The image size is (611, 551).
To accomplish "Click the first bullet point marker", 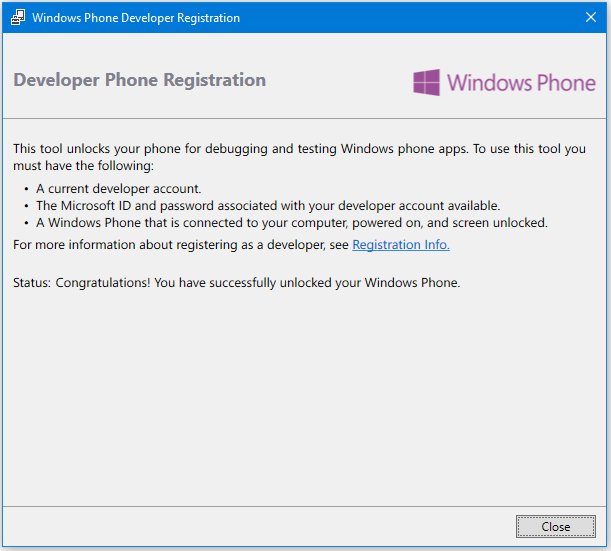I will (x=26, y=189).
